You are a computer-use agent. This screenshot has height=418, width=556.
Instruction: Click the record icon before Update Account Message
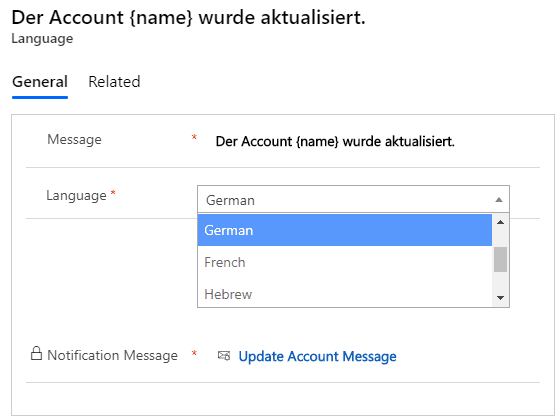click(x=224, y=356)
